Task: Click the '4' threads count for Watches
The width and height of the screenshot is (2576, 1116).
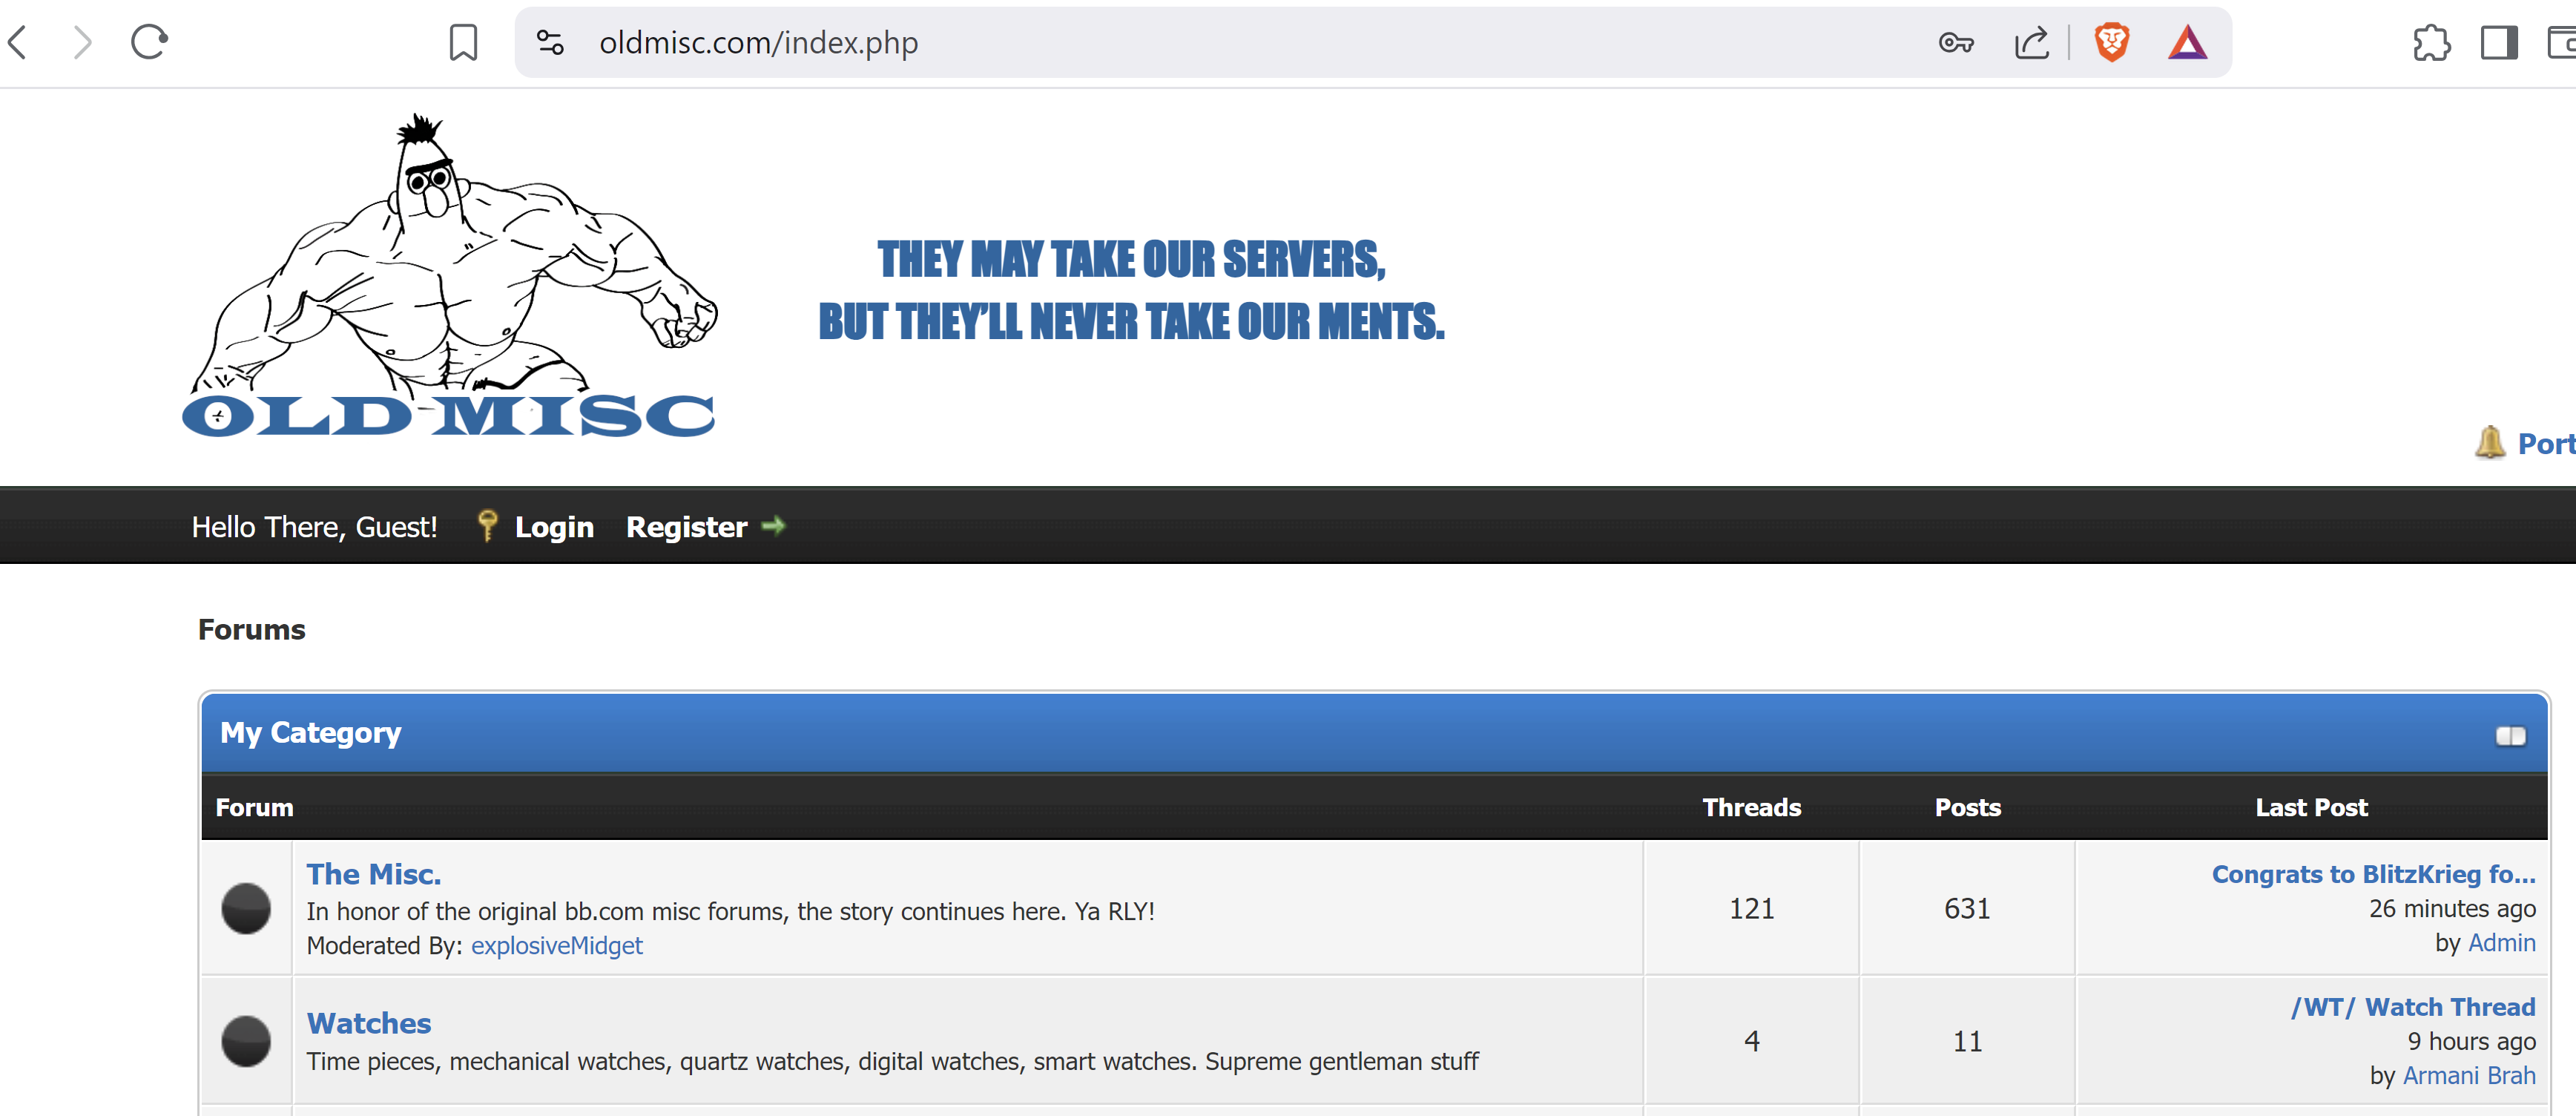Action: [1751, 1041]
